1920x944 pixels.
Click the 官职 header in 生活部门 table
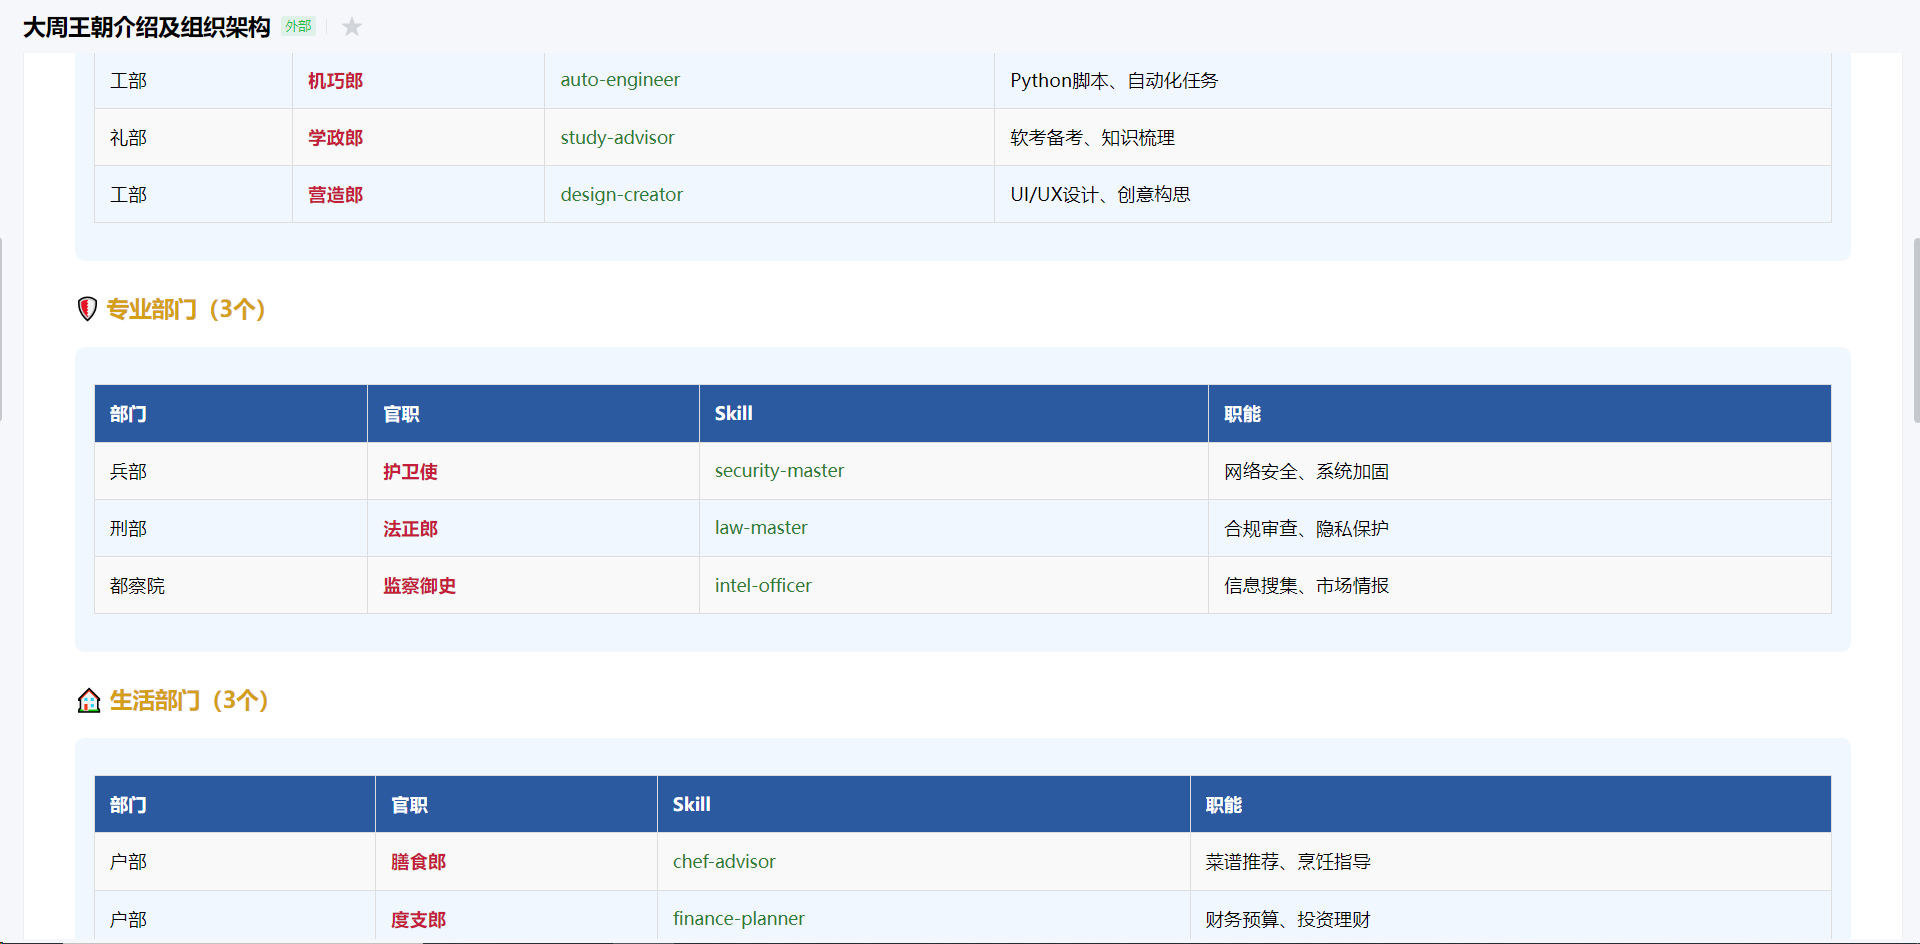pyautogui.click(x=516, y=805)
